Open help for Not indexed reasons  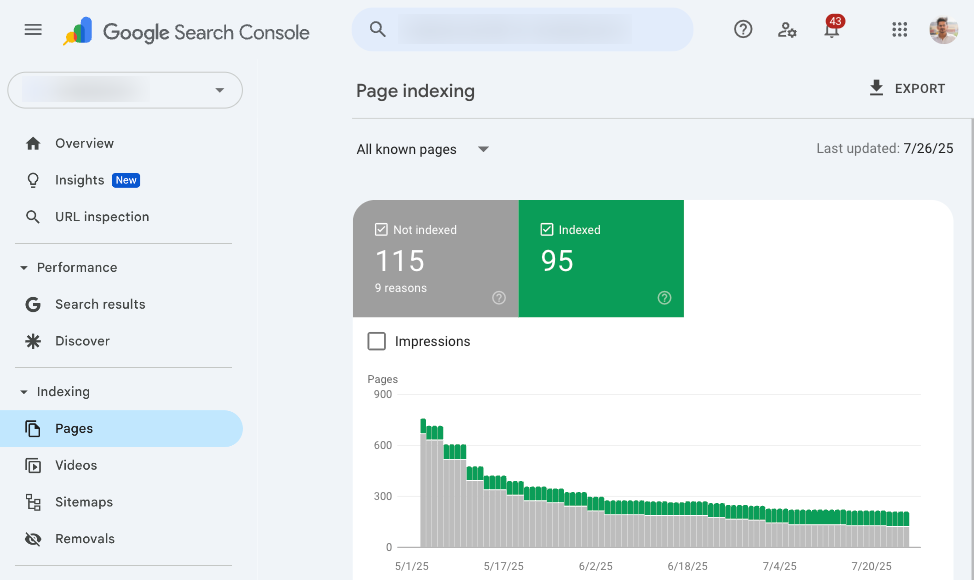click(498, 297)
